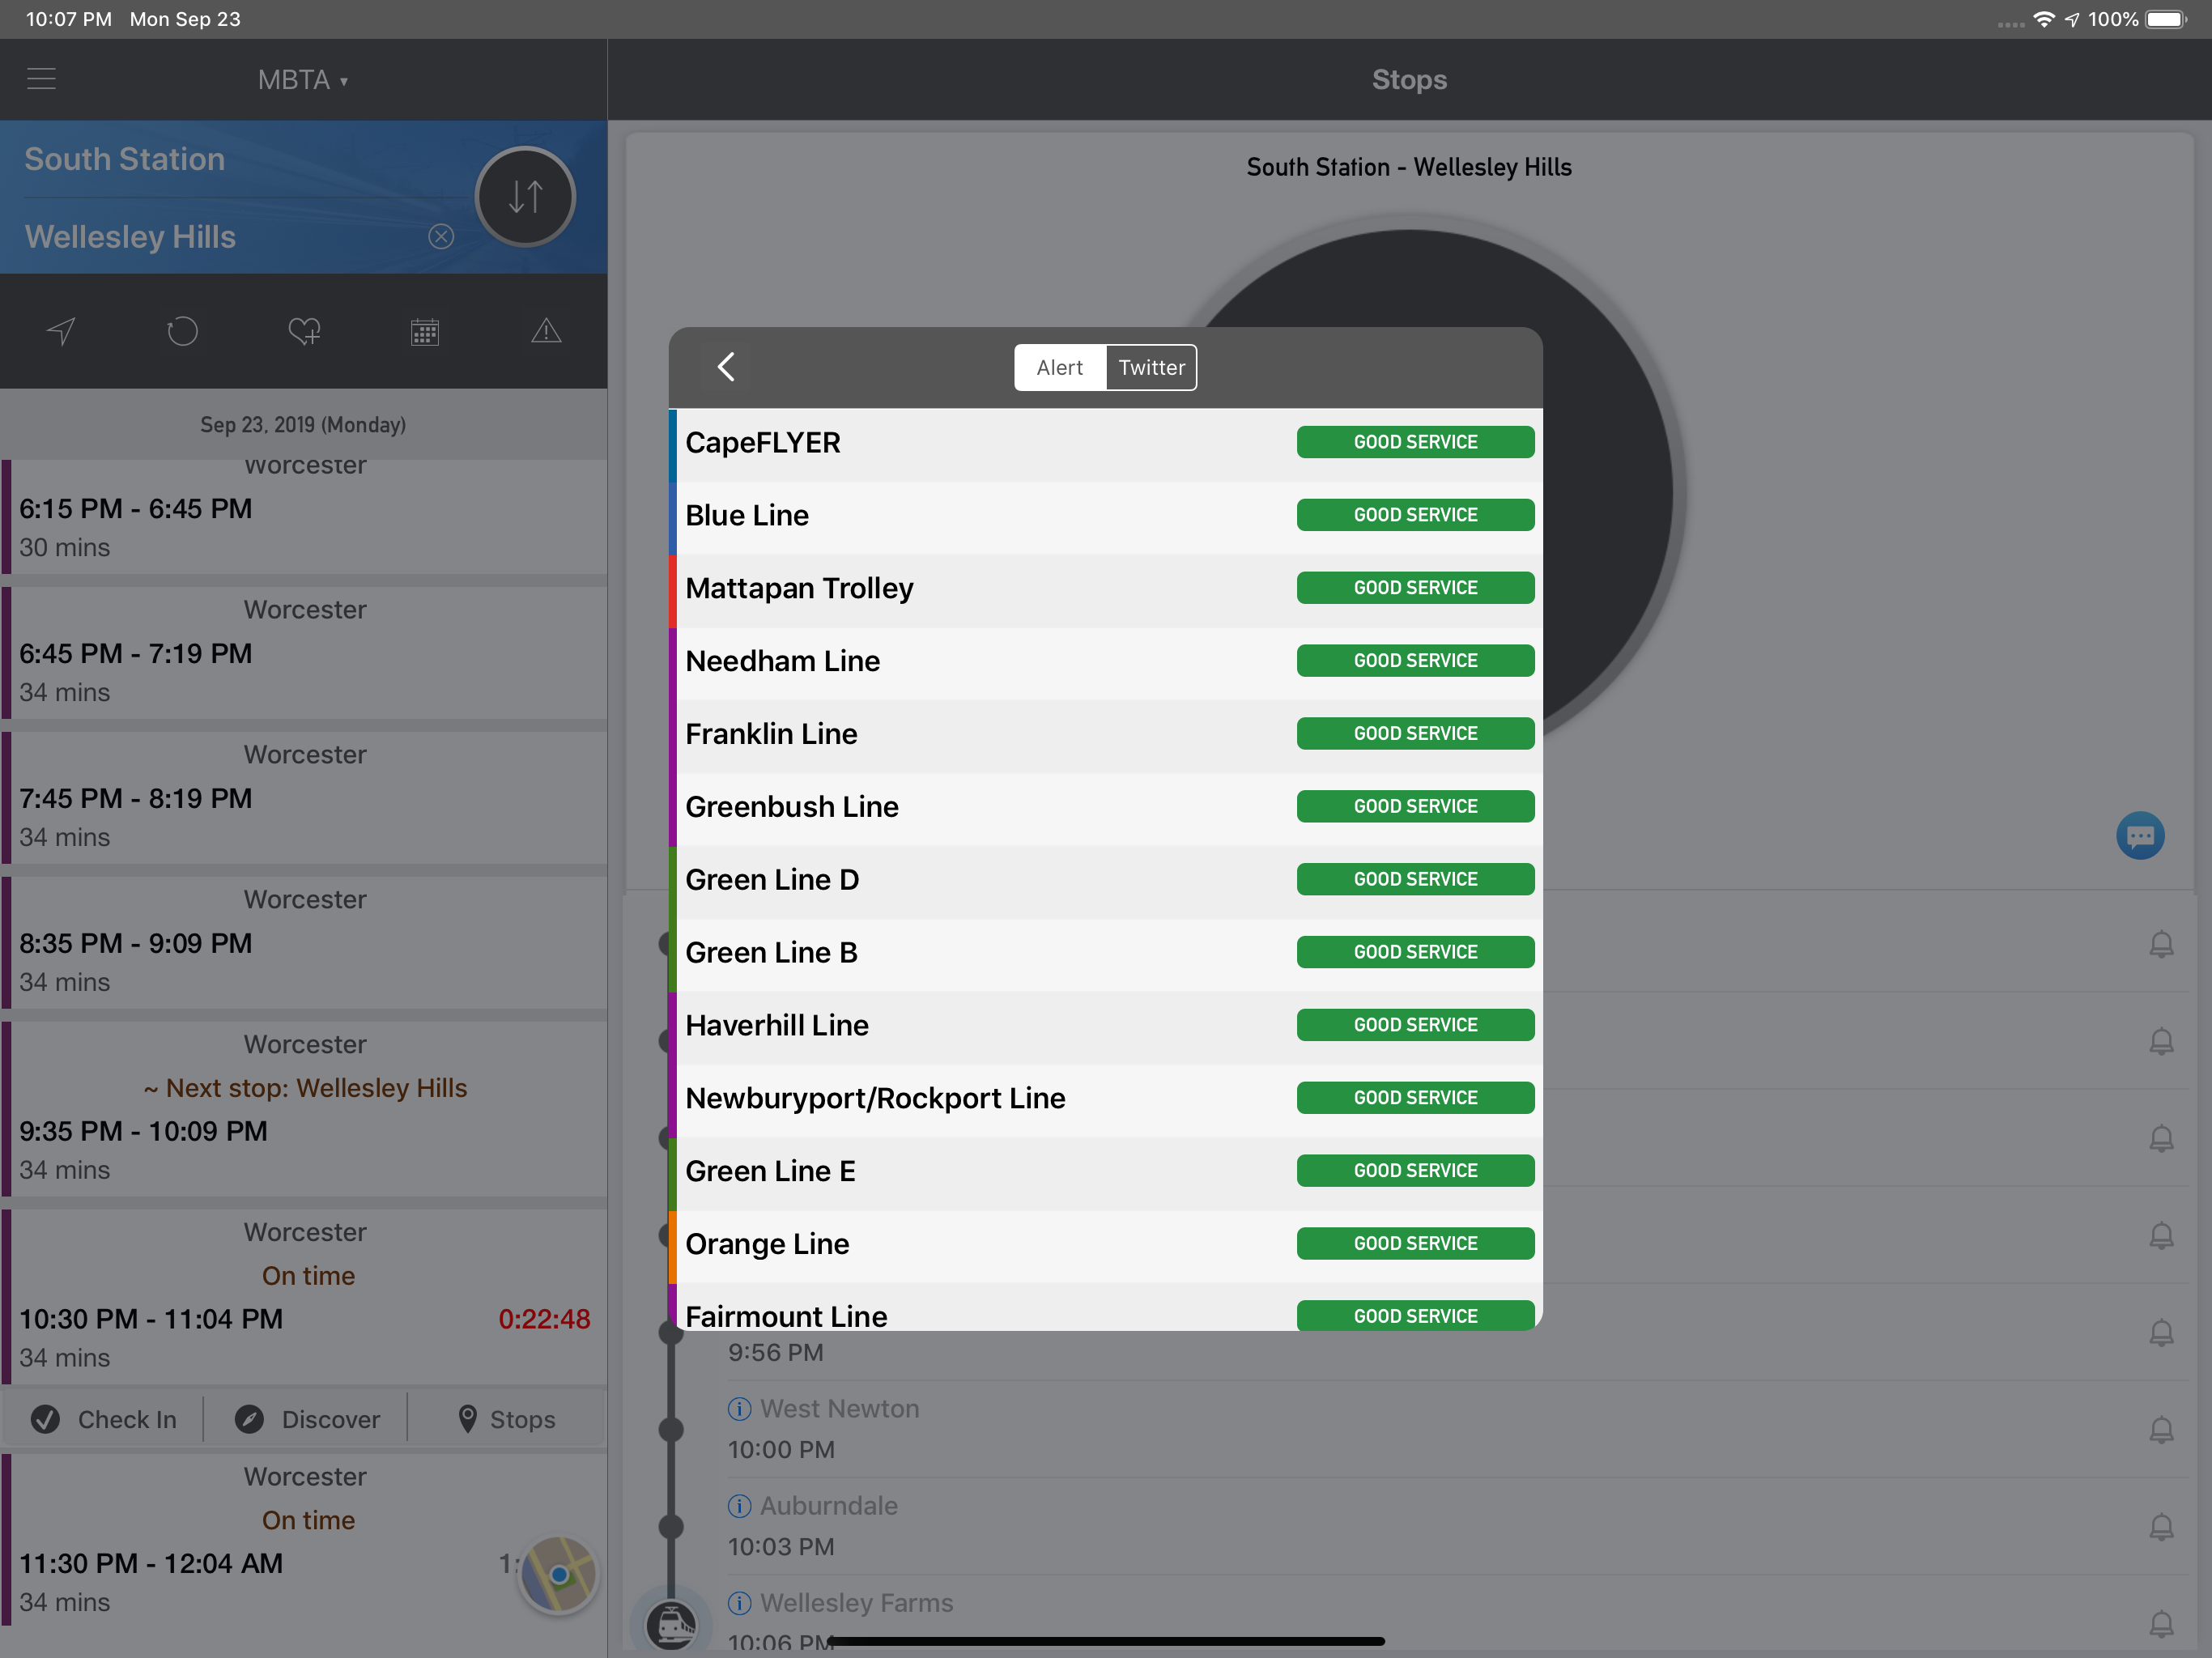Show info for West Newton stop
The height and width of the screenshot is (1658, 2212).
(739, 1409)
